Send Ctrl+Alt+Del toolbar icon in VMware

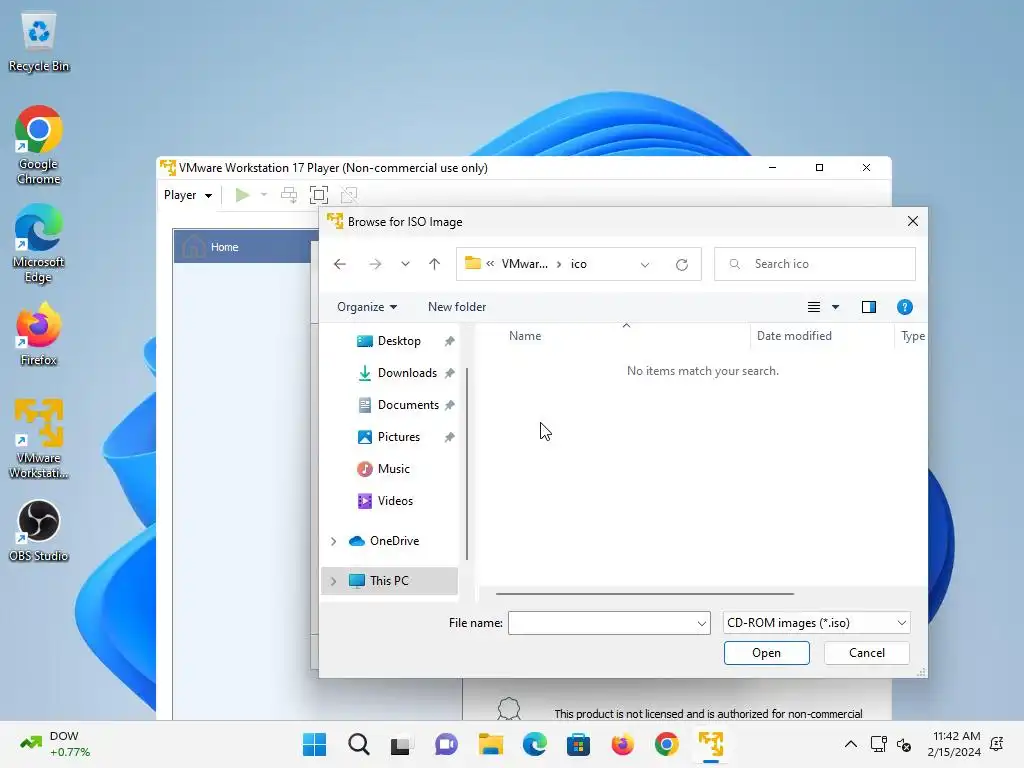[x=289, y=195]
